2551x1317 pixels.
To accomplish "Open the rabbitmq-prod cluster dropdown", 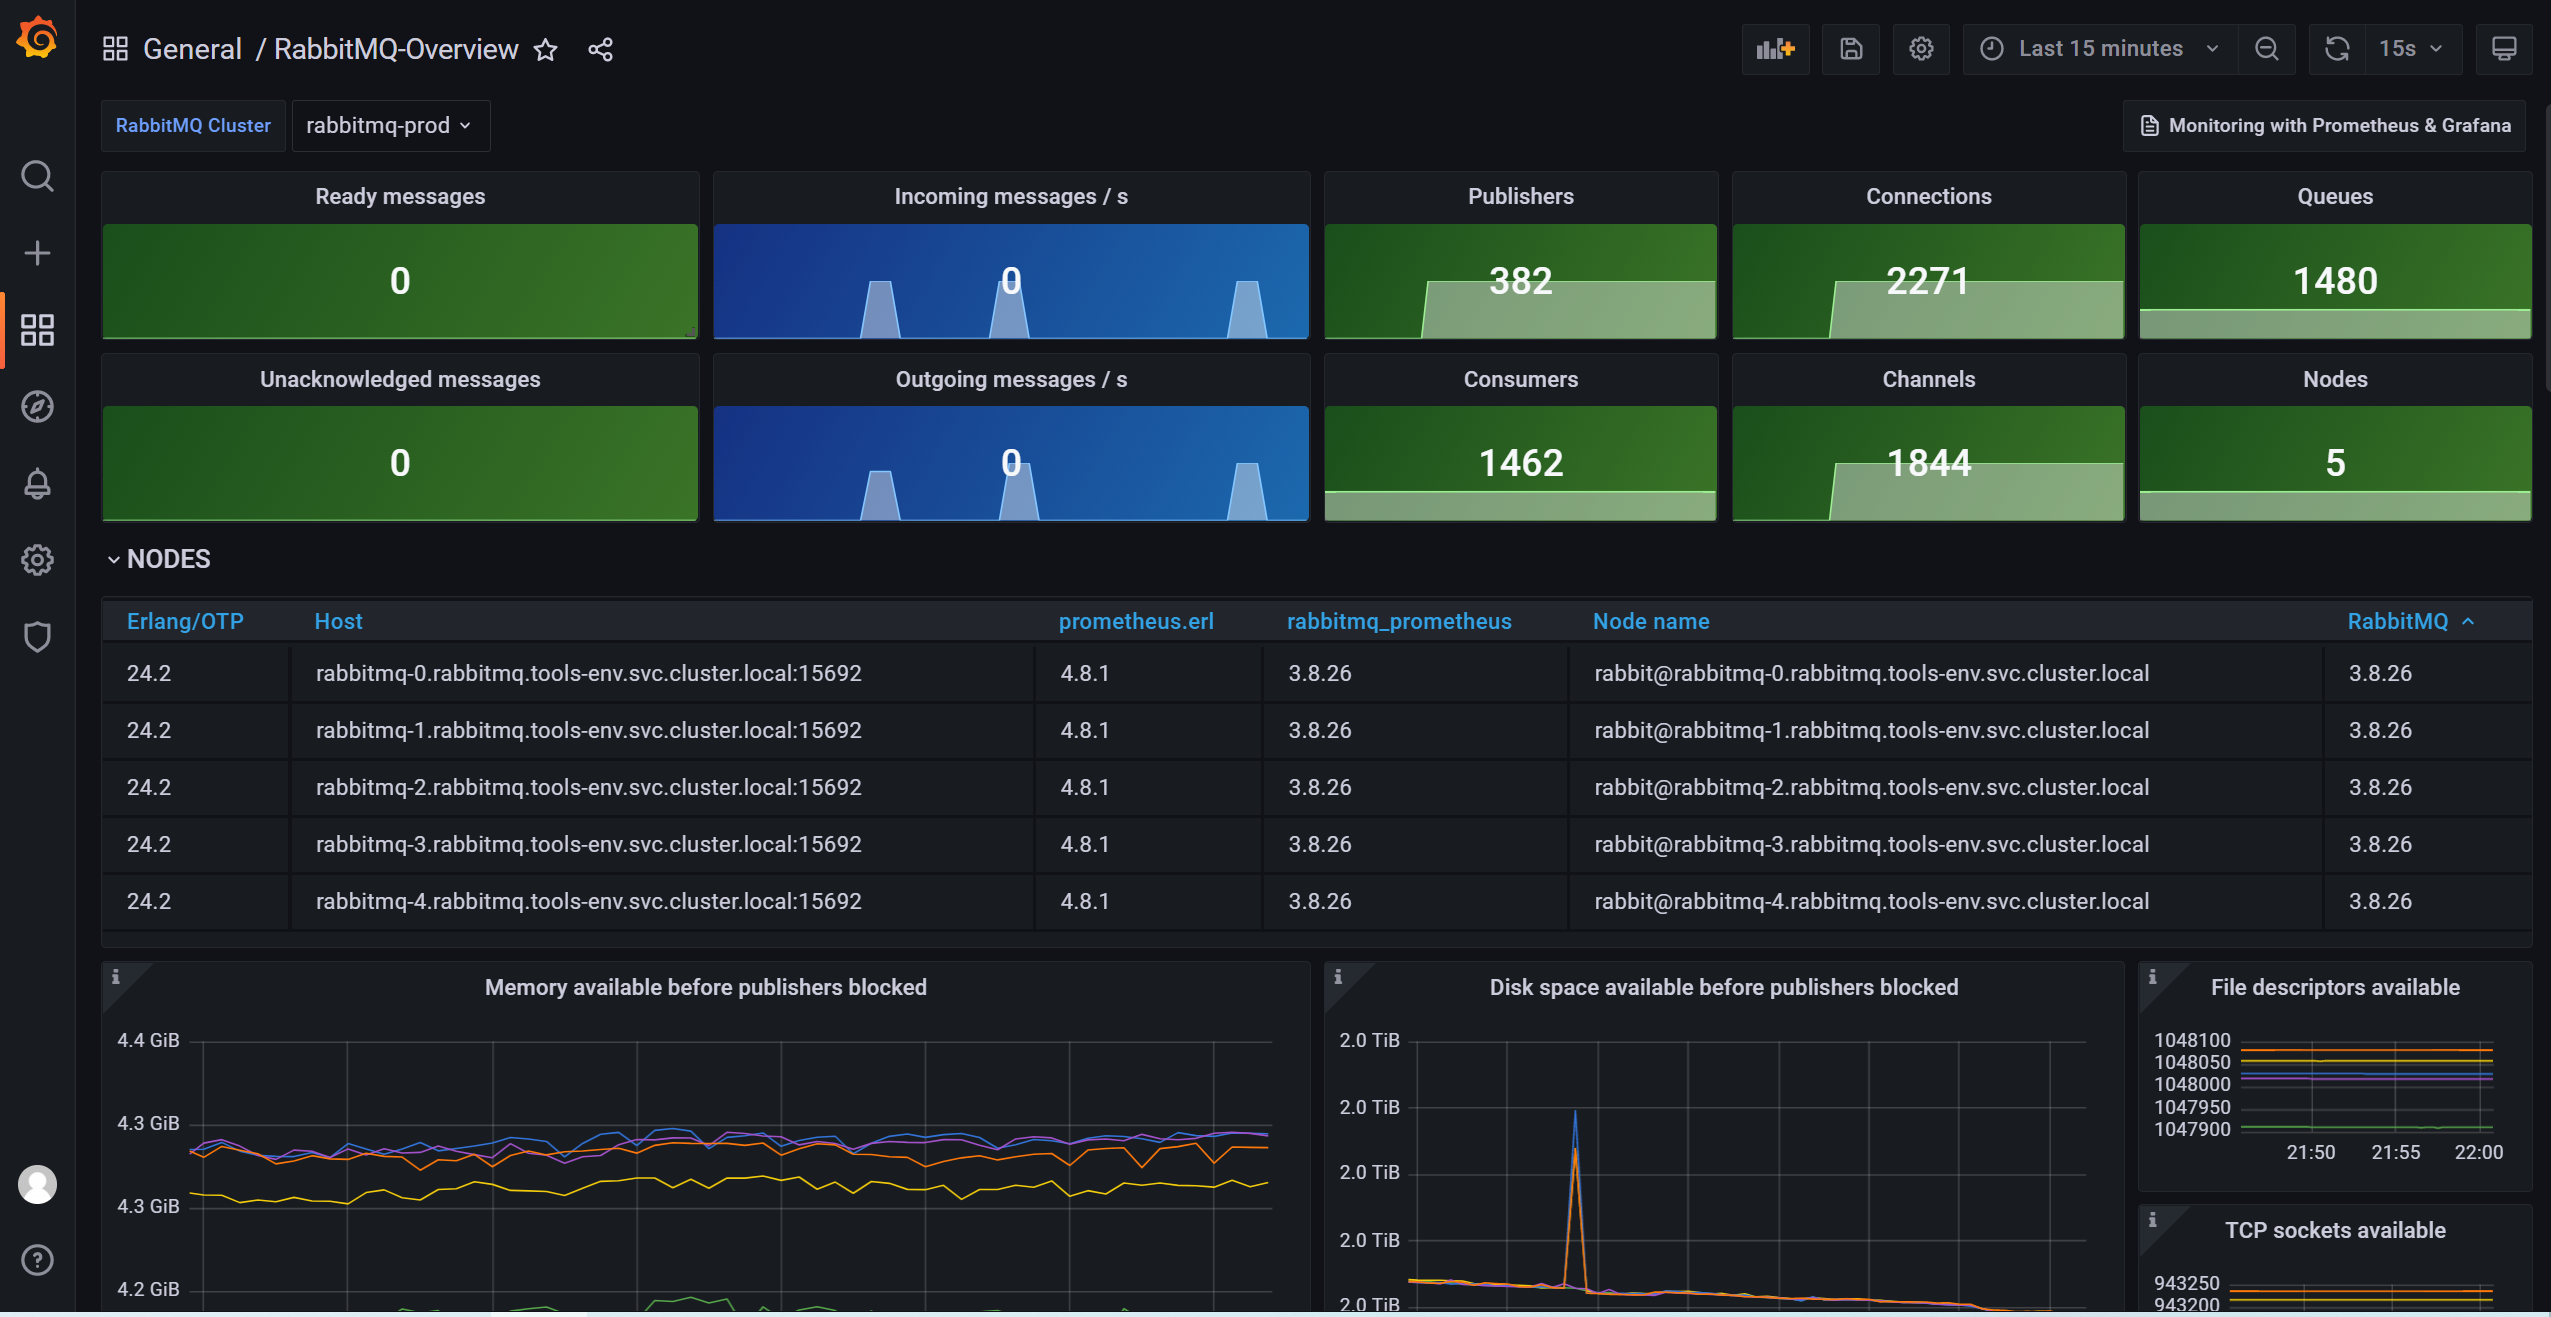I will pyautogui.click(x=390, y=126).
